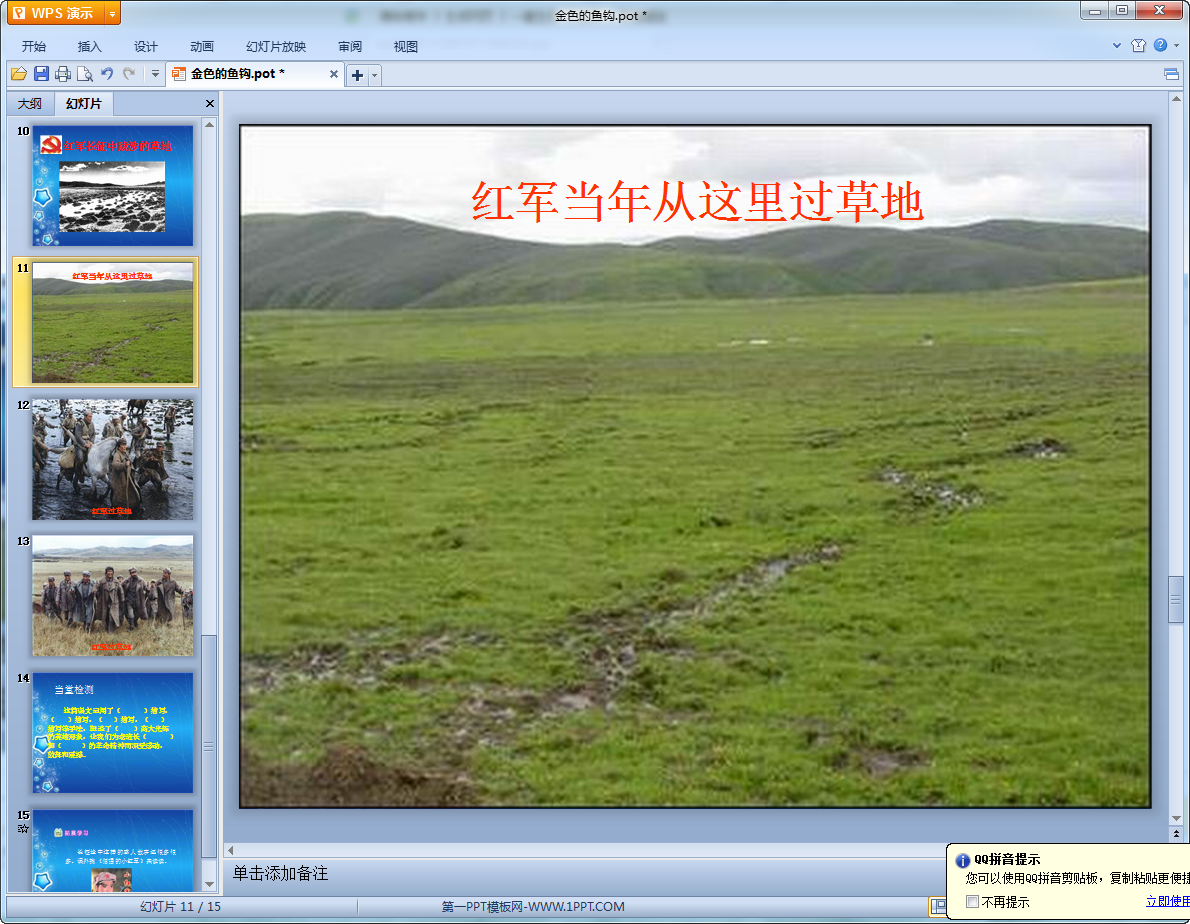Image resolution: width=1190 pixels, height=924 pixels.
Task: Click the Print icon
Action: (x=63, y=74)
